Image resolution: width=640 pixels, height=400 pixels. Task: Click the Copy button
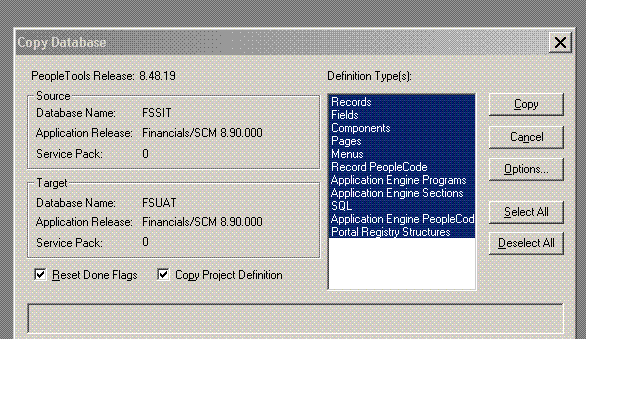pyautogui.click(x=526, y=104)
